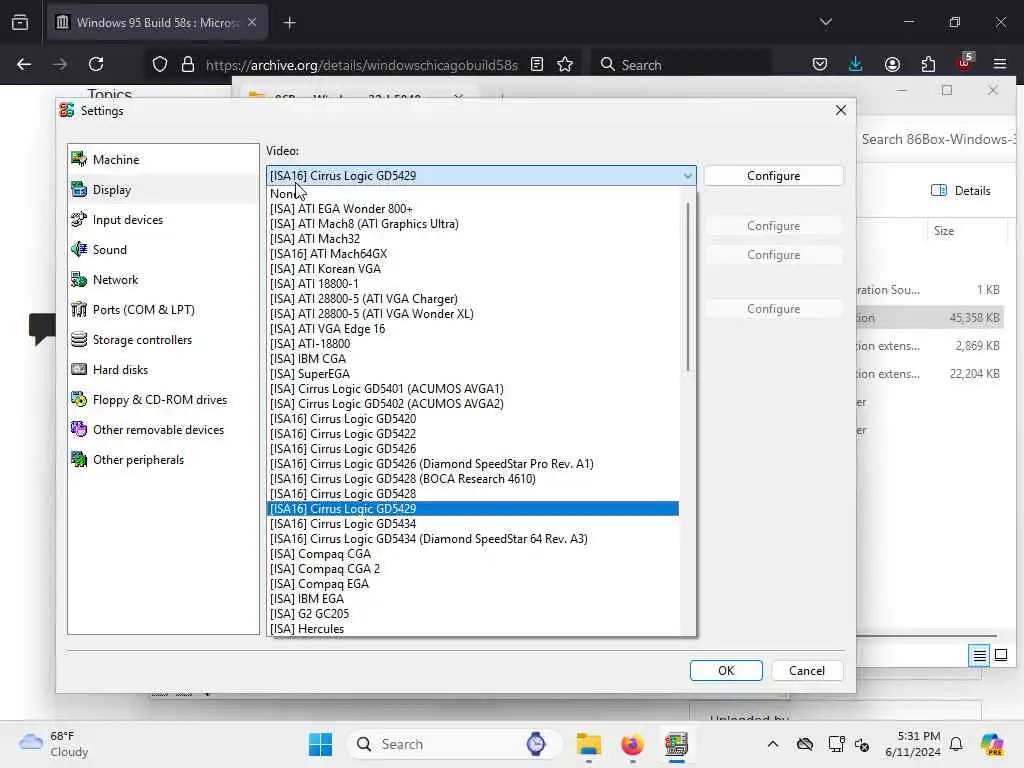
Task: Choose [ISA16] Cirrus Logic GD5434 option
Action: click(x=473, y=524)
